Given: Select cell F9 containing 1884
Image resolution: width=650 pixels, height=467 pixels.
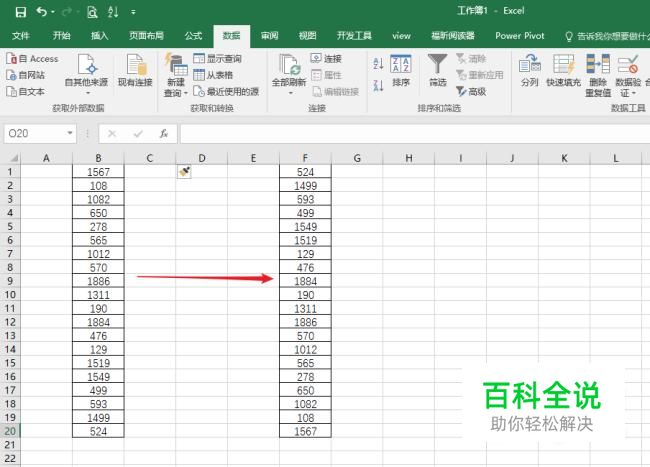Looking at the screenshot, I should pyautogui.click(x=305, y=281).
